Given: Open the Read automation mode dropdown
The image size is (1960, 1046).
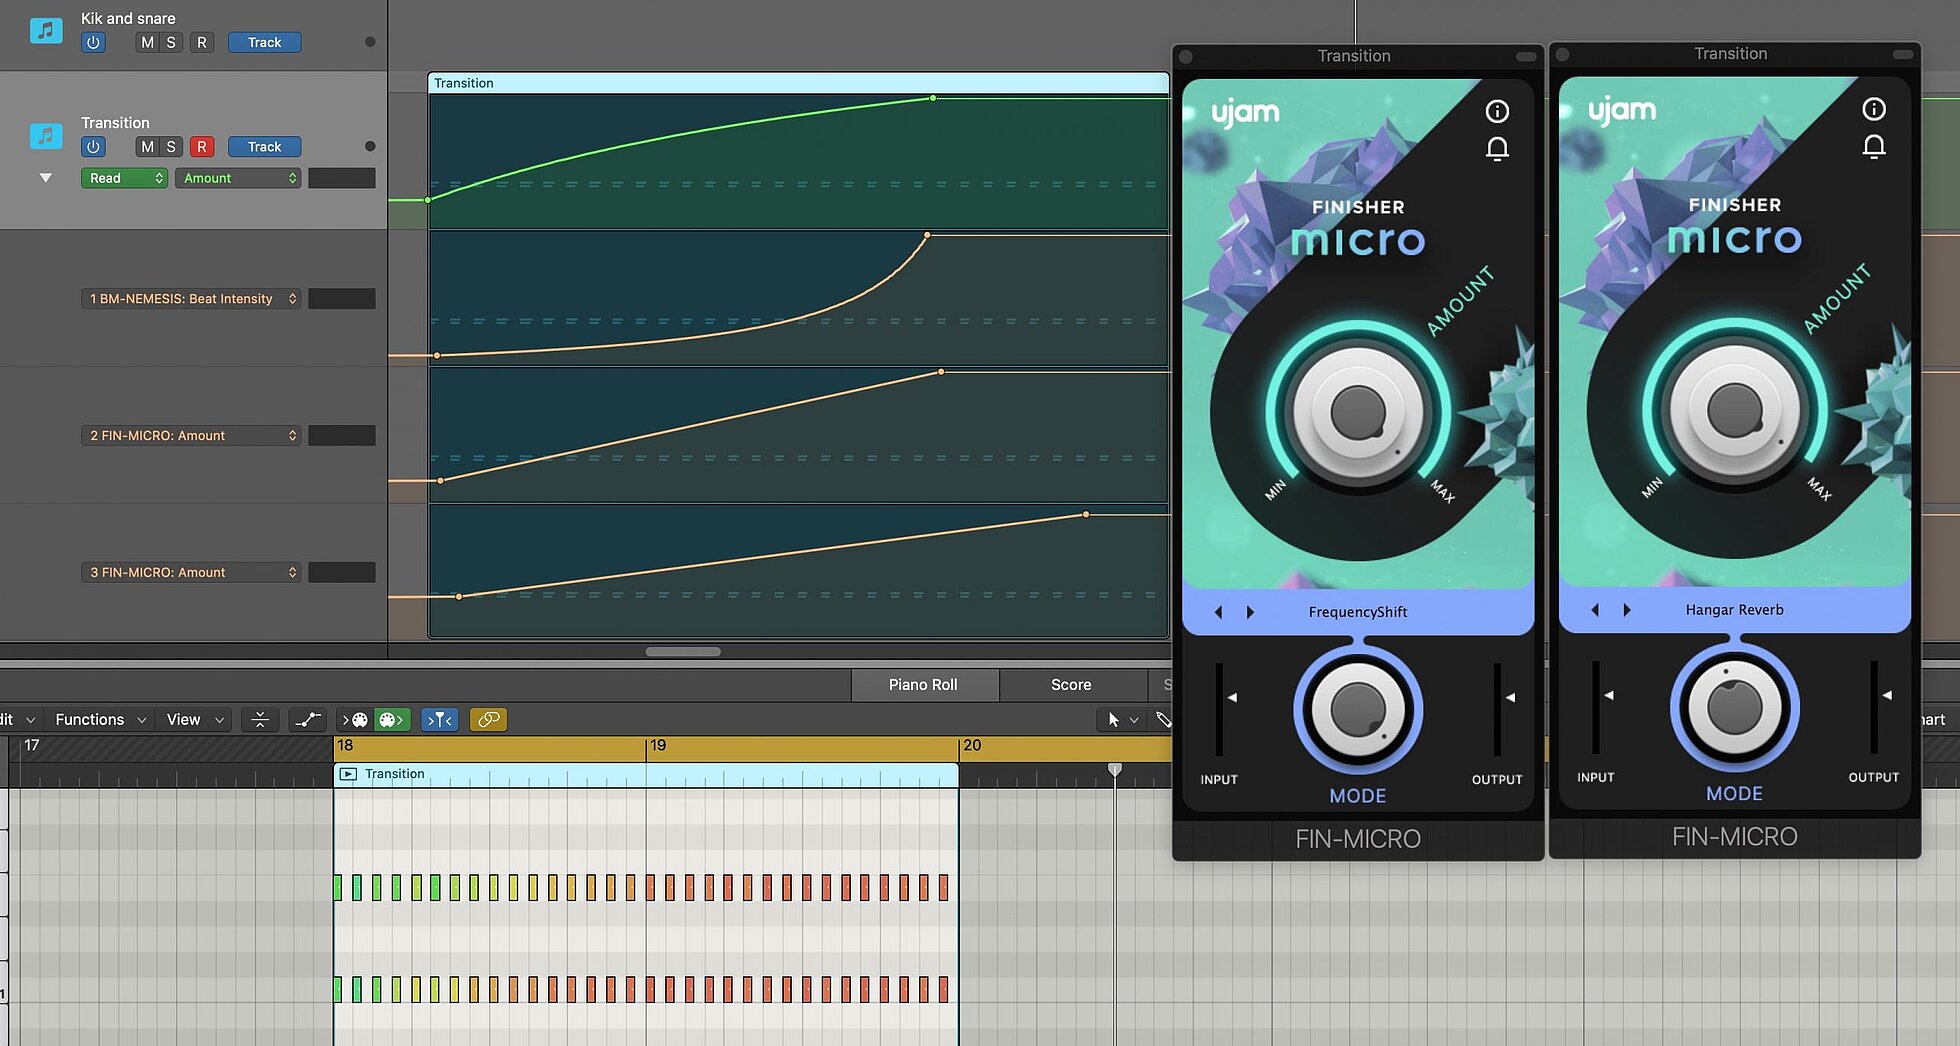Looking at the screenshot, I should (x=124, y=178).
